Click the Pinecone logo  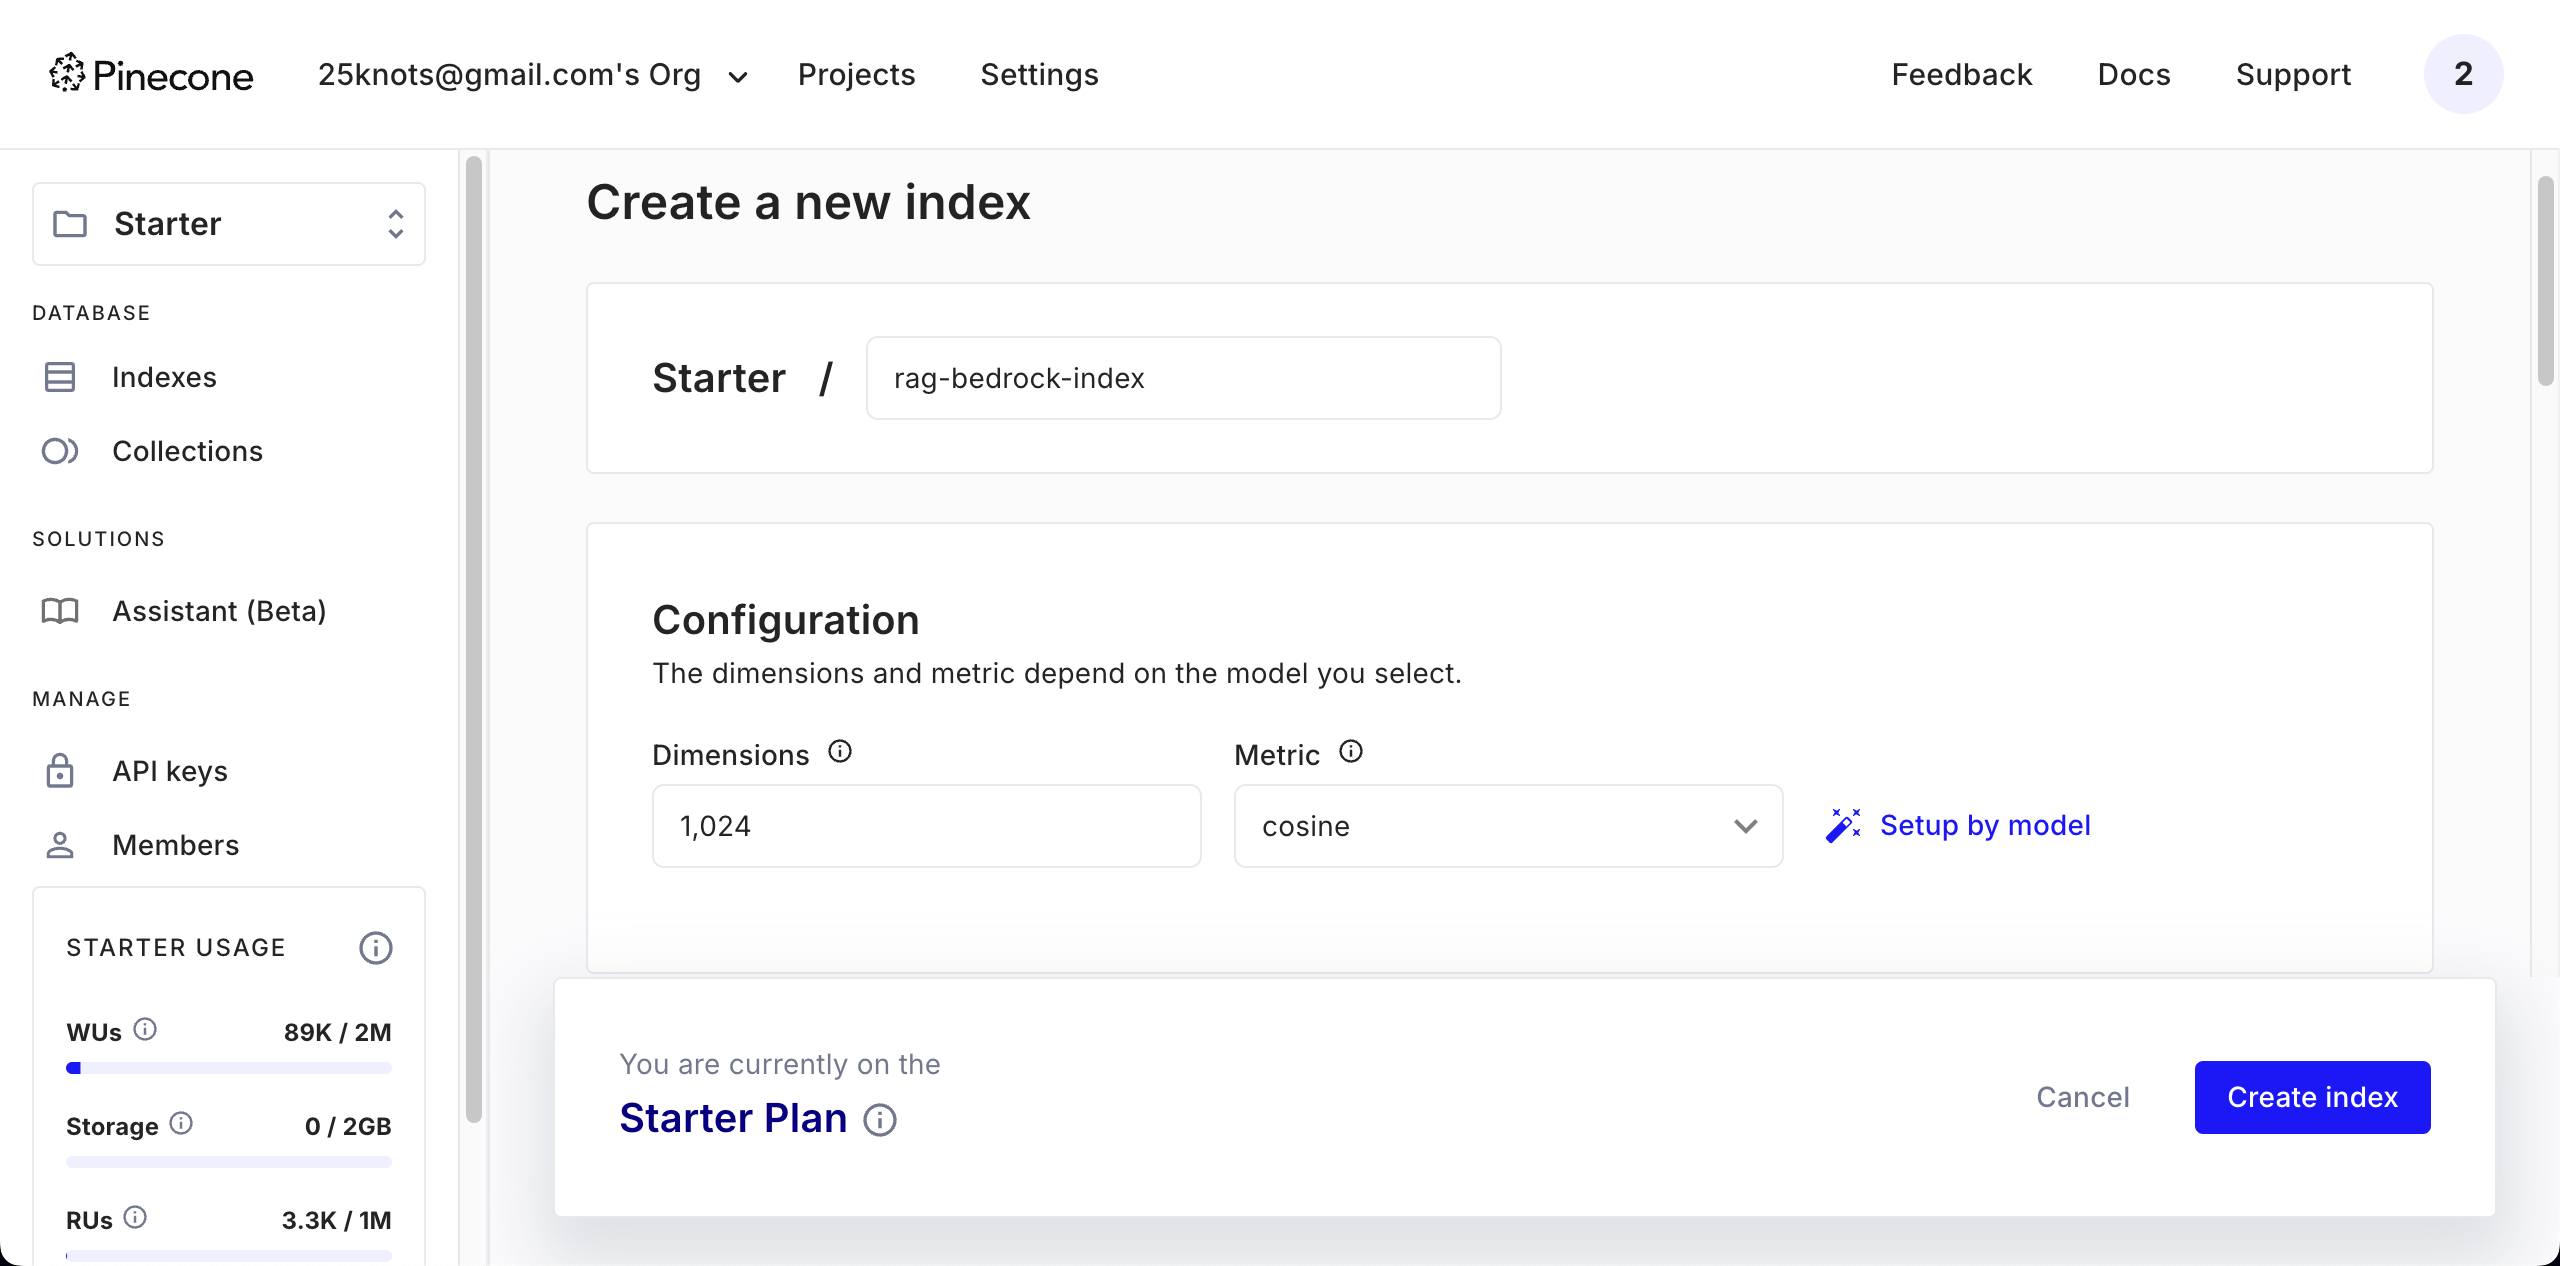pos(151,74)
